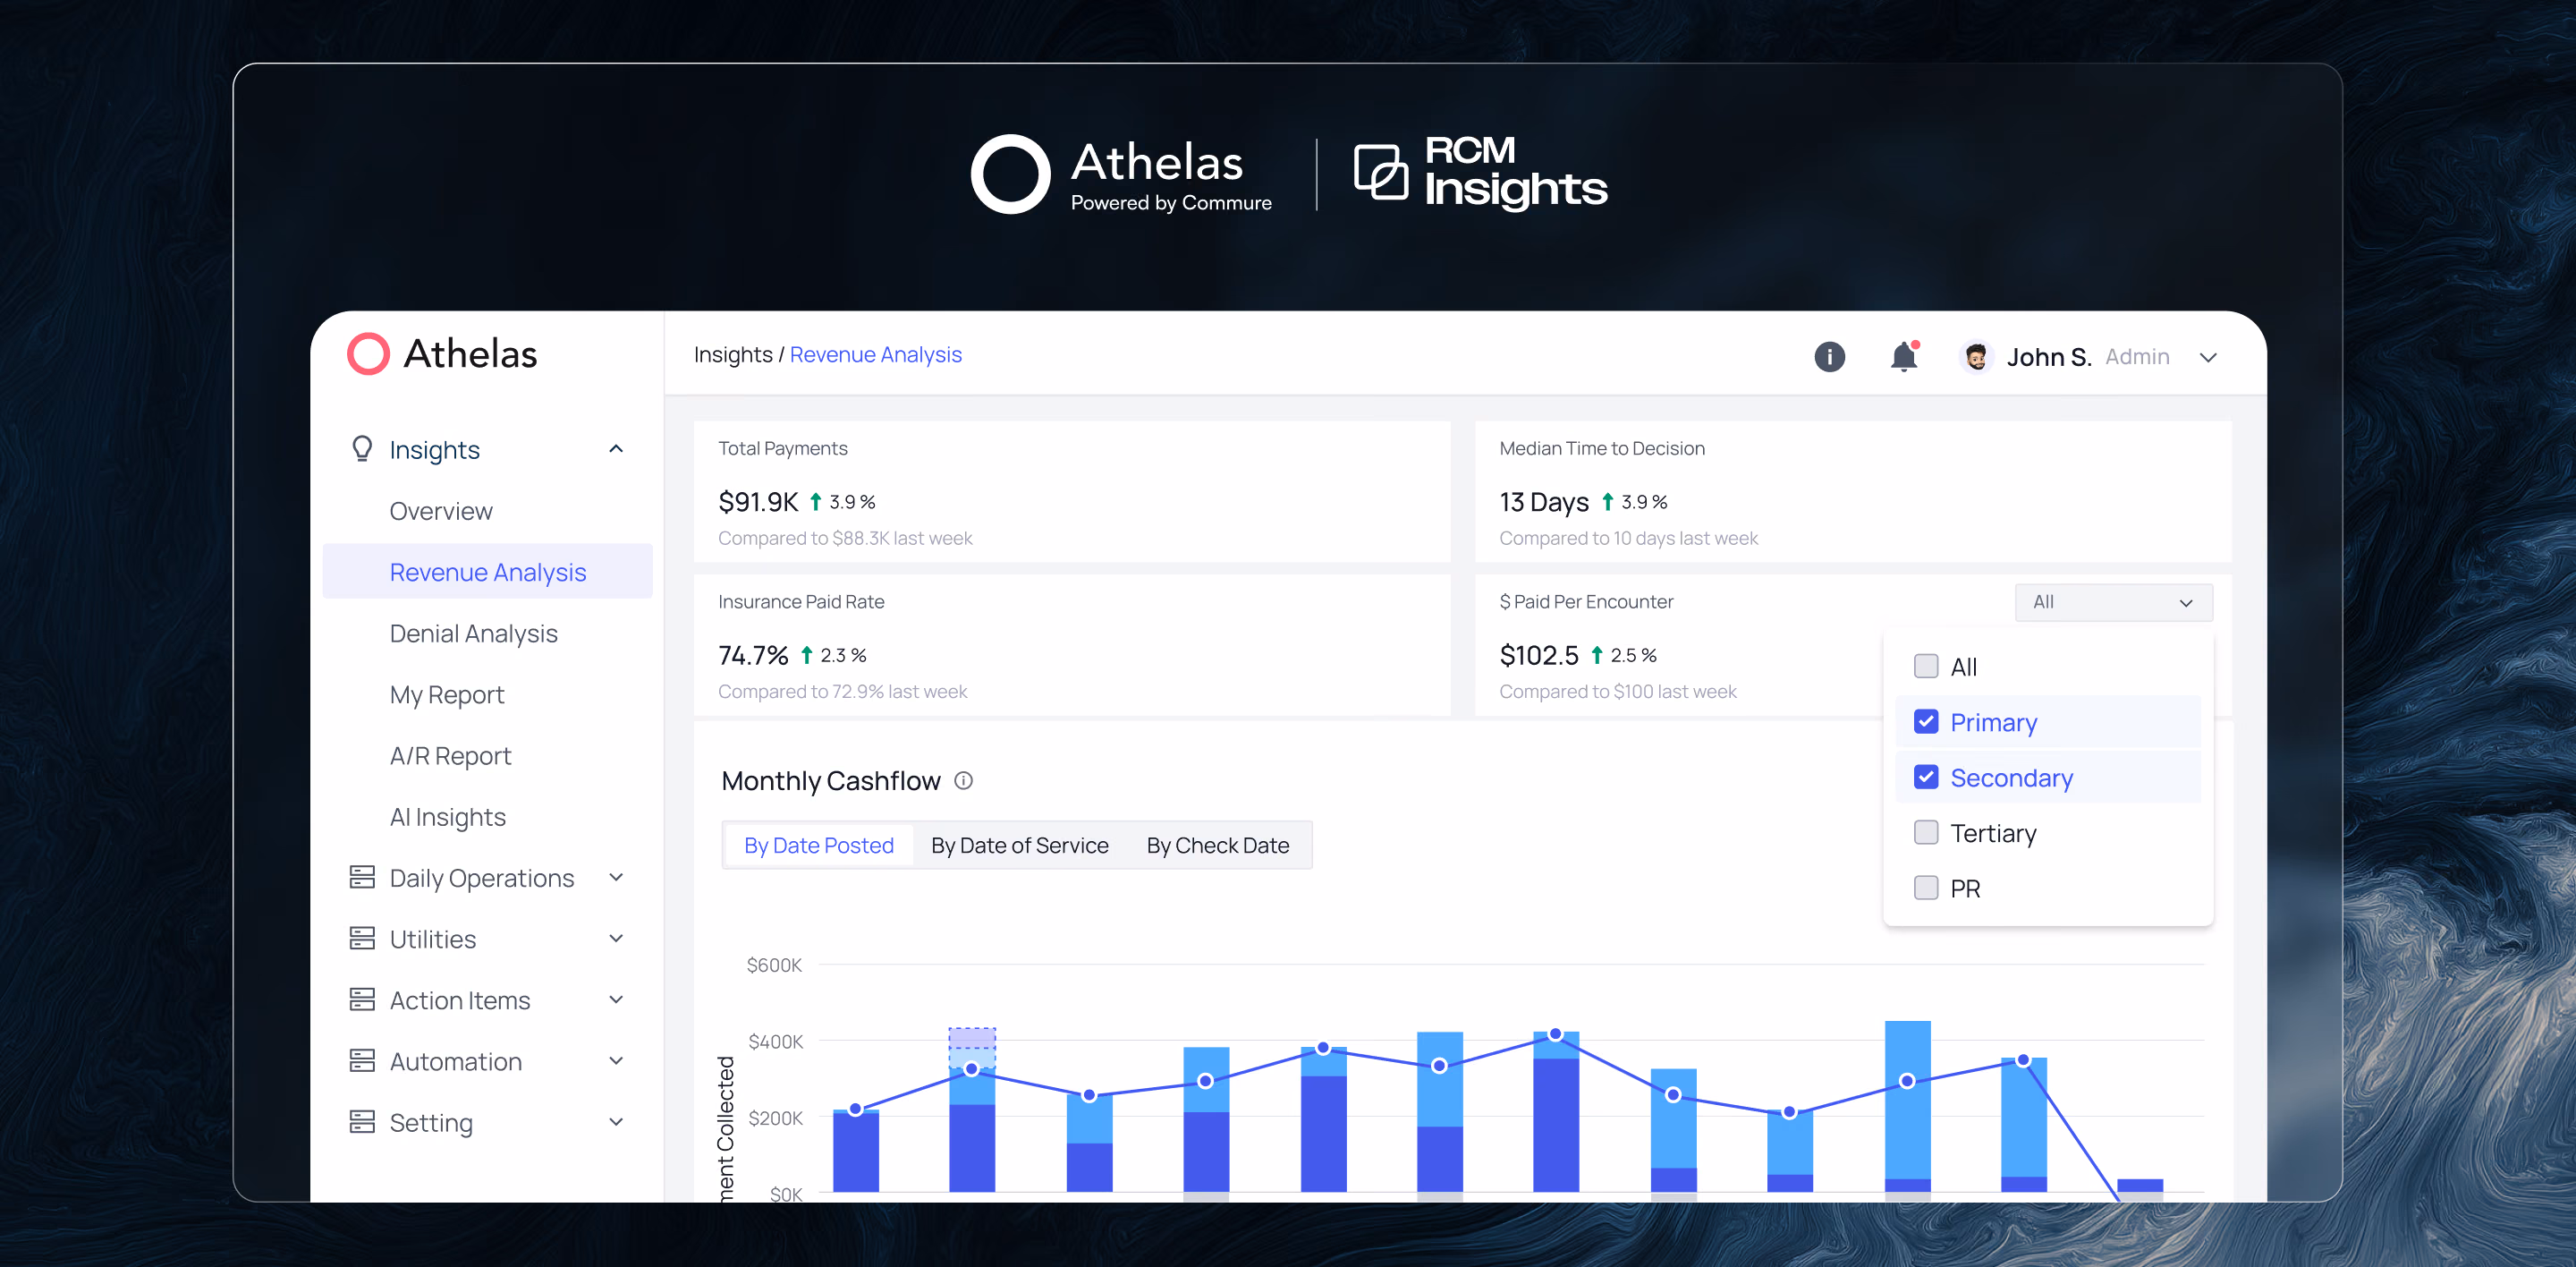Uncheck the Secondary checkbox
This screenshot has height=1267, width=2576.
(x=1925, y=777)
